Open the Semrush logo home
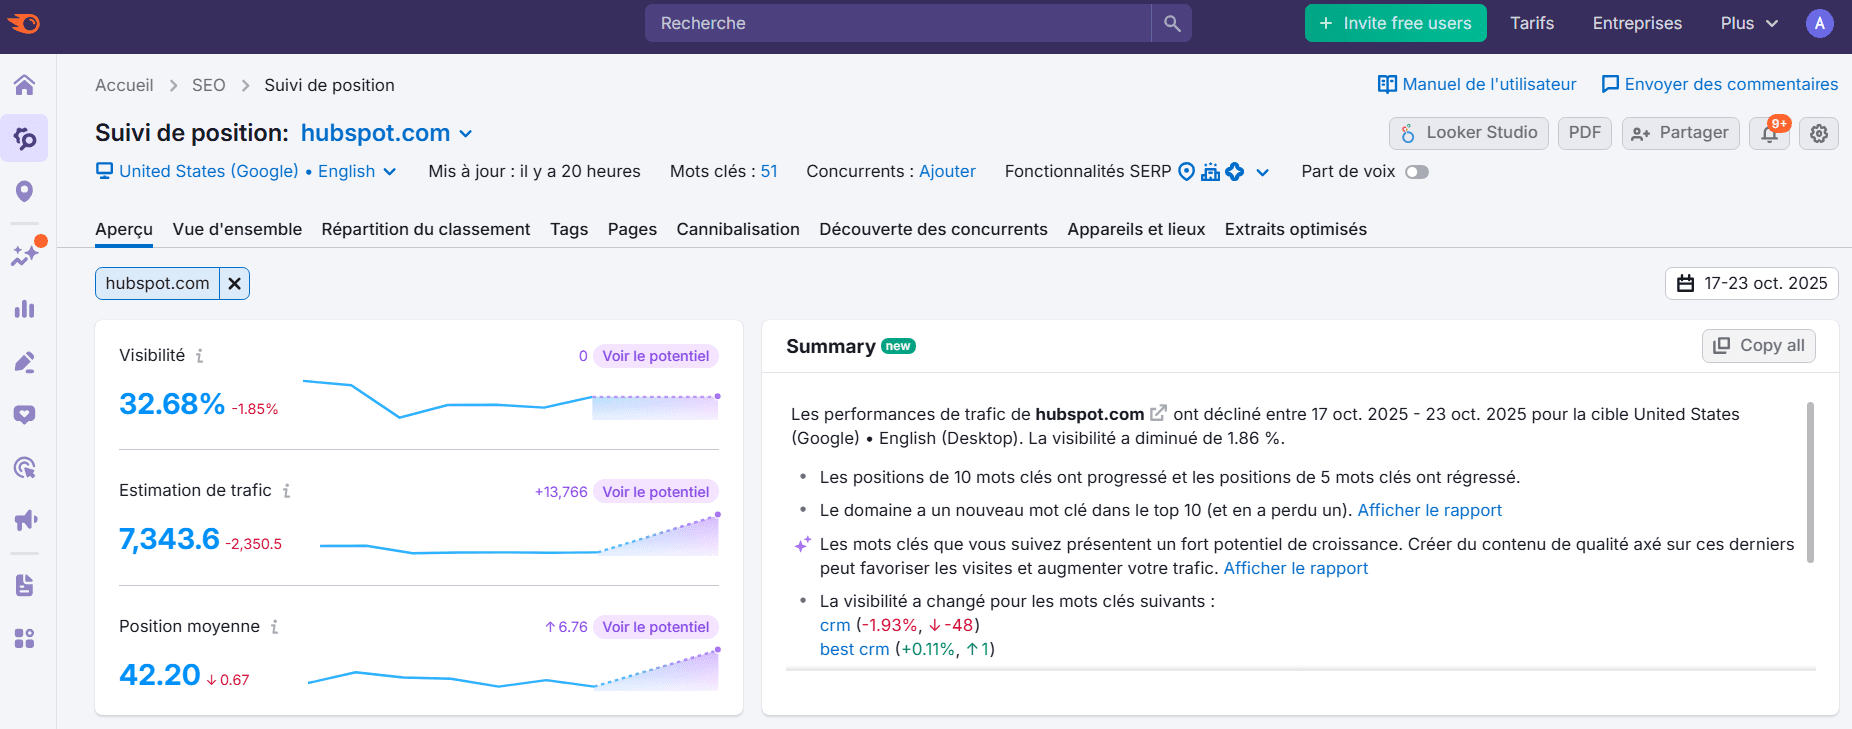The width and height of the screenshot is (1852, 729). 24,22
